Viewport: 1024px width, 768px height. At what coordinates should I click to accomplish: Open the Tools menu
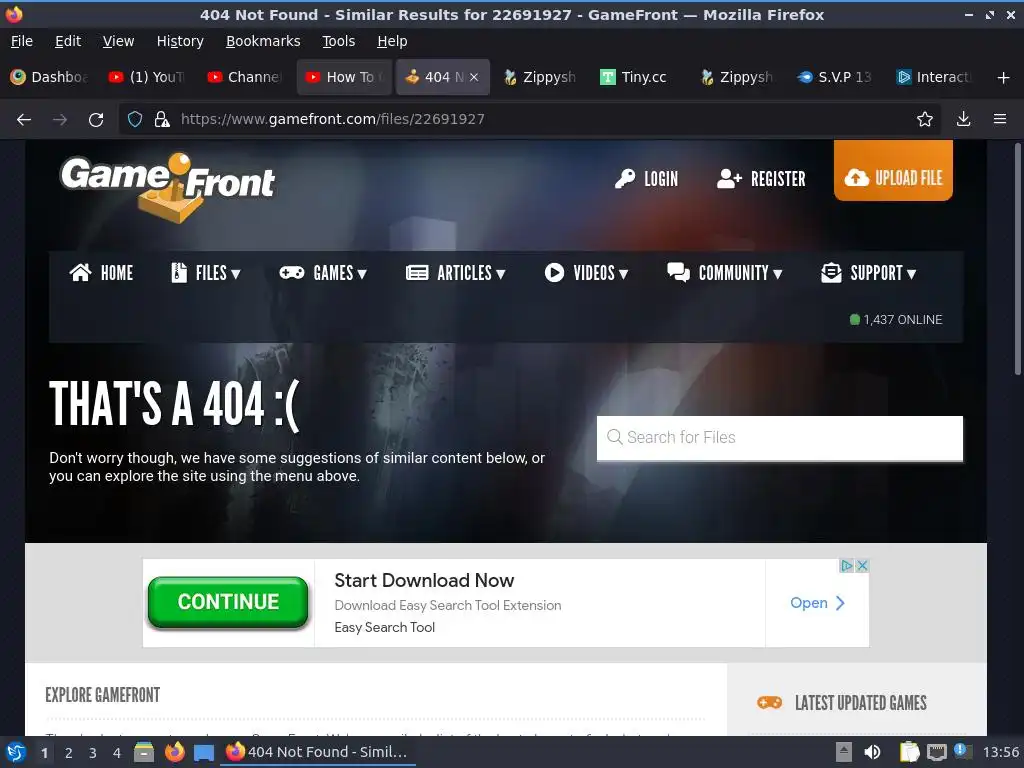(338, 41)
